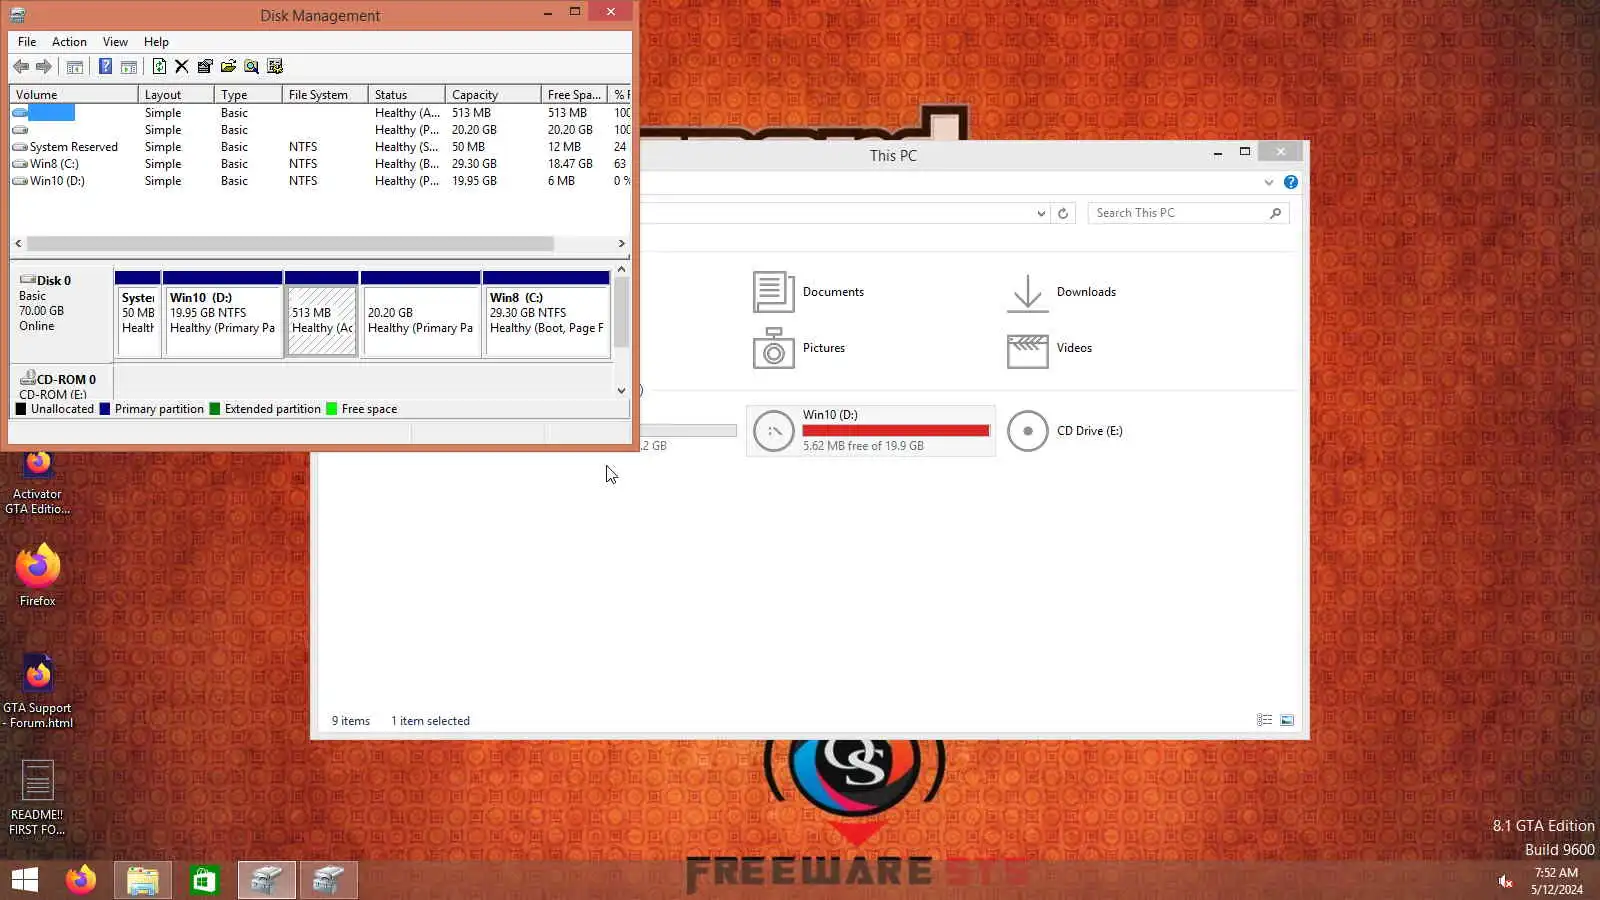Switch to large icons view in status bar
1600x900 pixels.
(x=1287, y=720)
